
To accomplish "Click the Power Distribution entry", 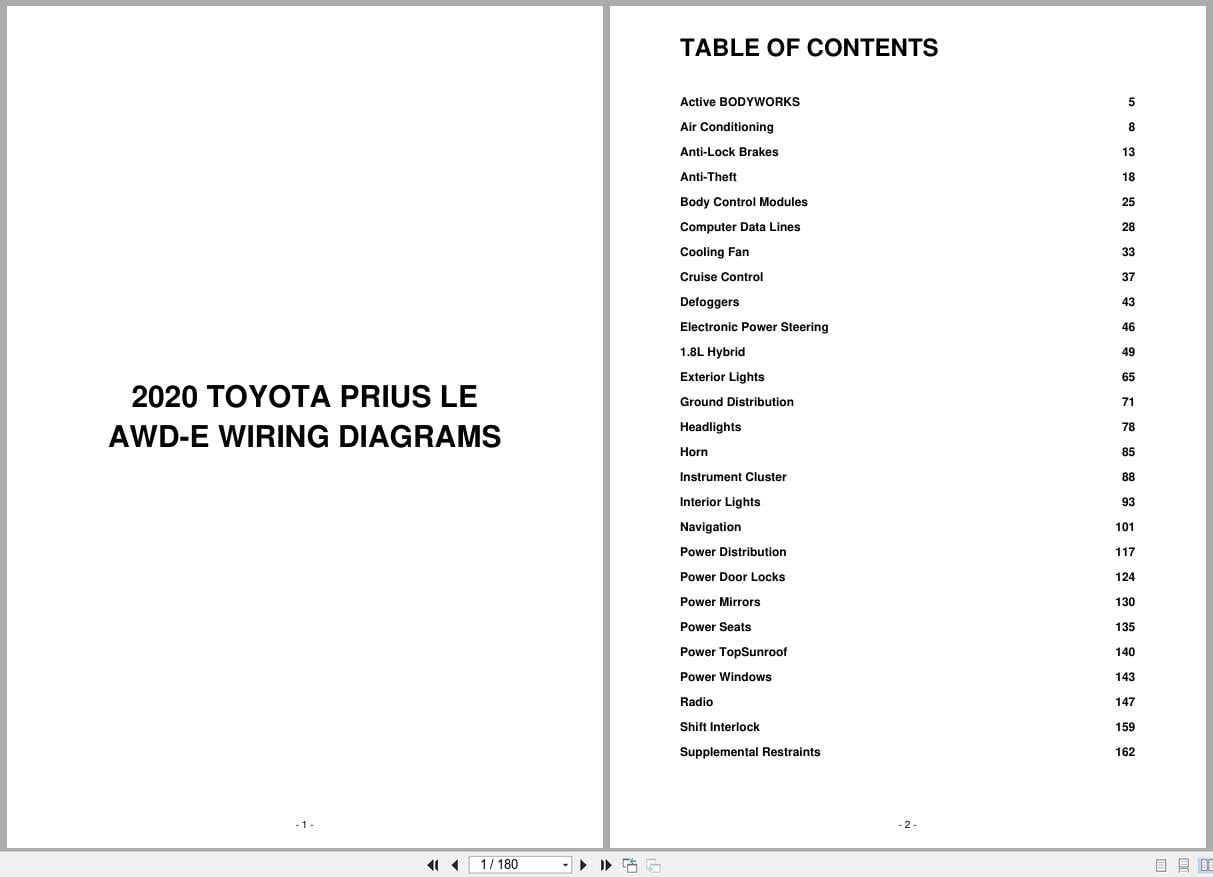I will click(x=733, y=552).
